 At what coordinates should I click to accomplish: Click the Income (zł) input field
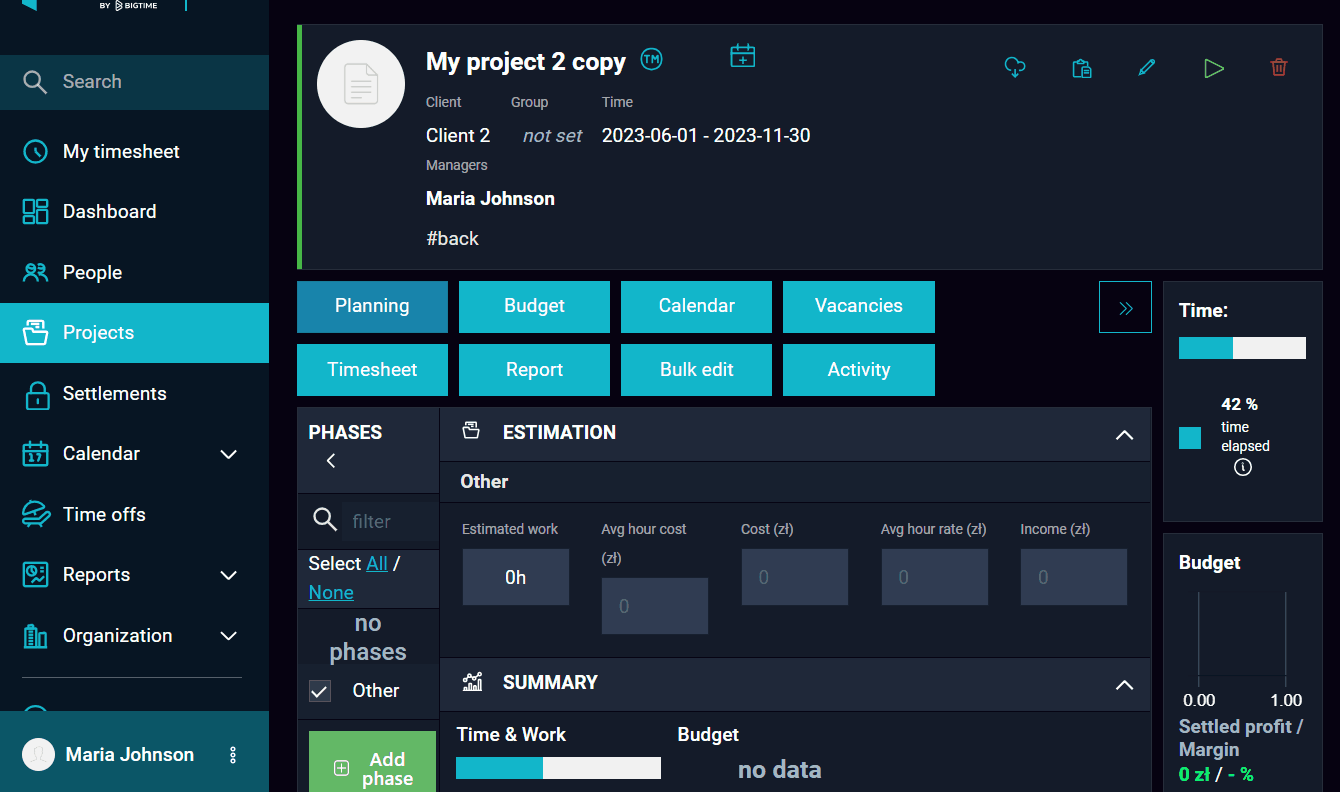pos(1074,577)
